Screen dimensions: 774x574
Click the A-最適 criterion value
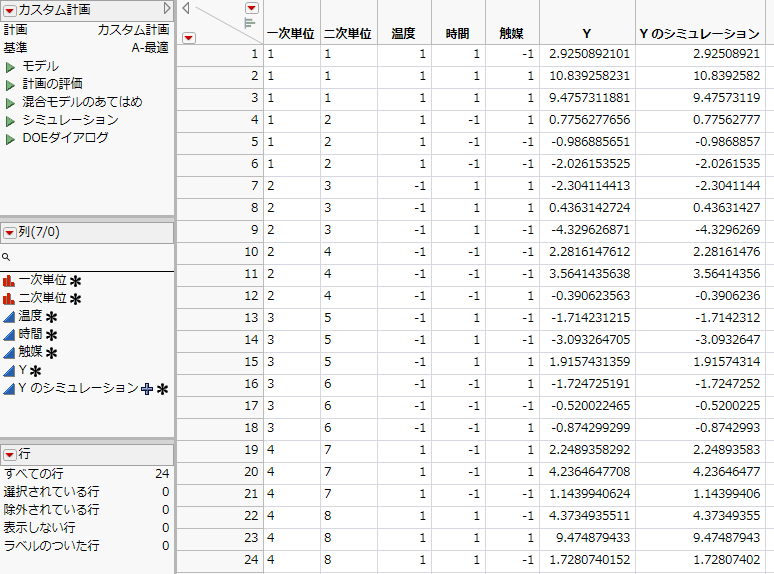[150, 48]
